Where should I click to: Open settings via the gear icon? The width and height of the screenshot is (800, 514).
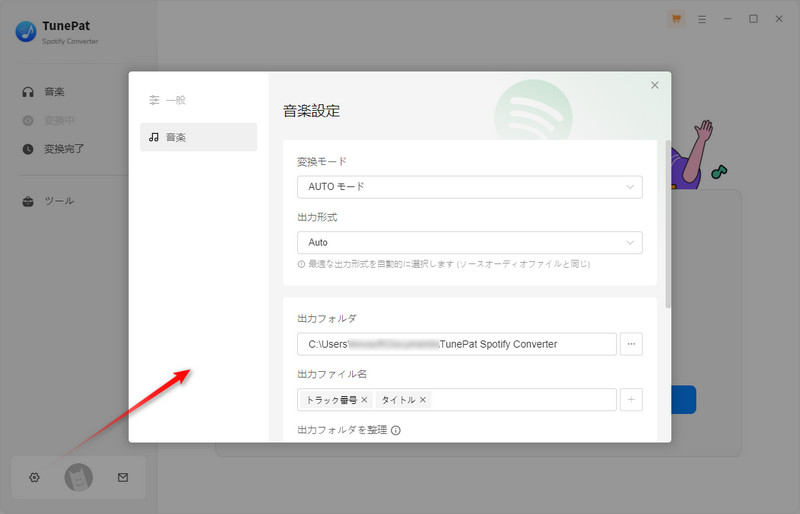point(34,477)
